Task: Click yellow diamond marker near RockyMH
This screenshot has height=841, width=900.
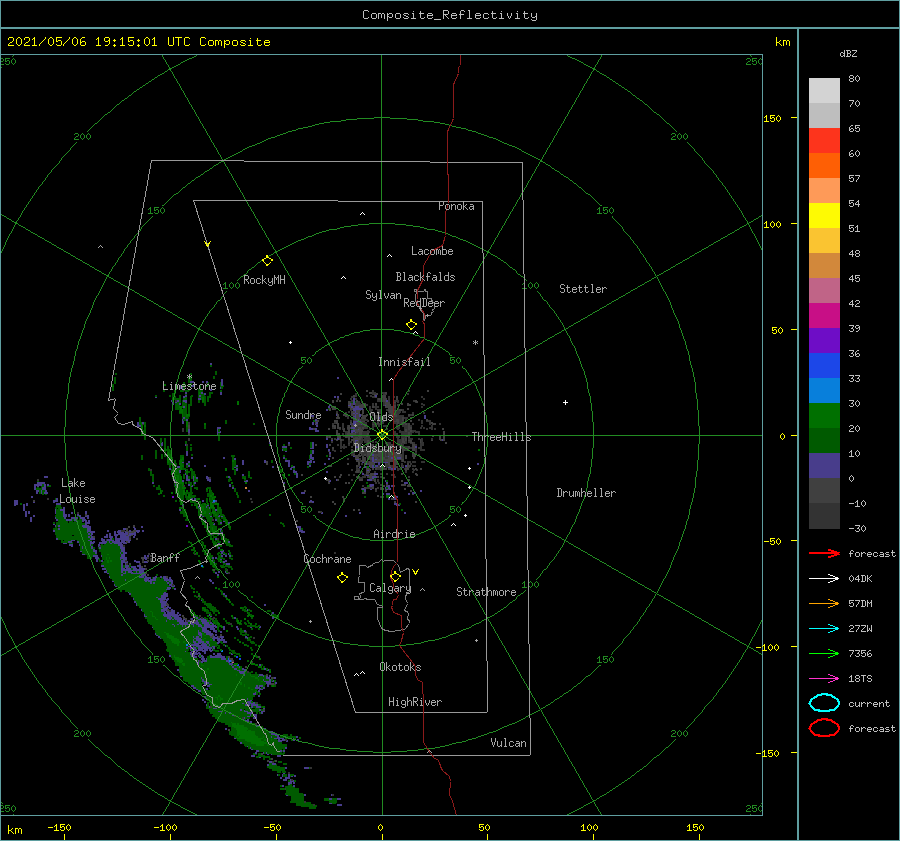Action: coord(267,261)
